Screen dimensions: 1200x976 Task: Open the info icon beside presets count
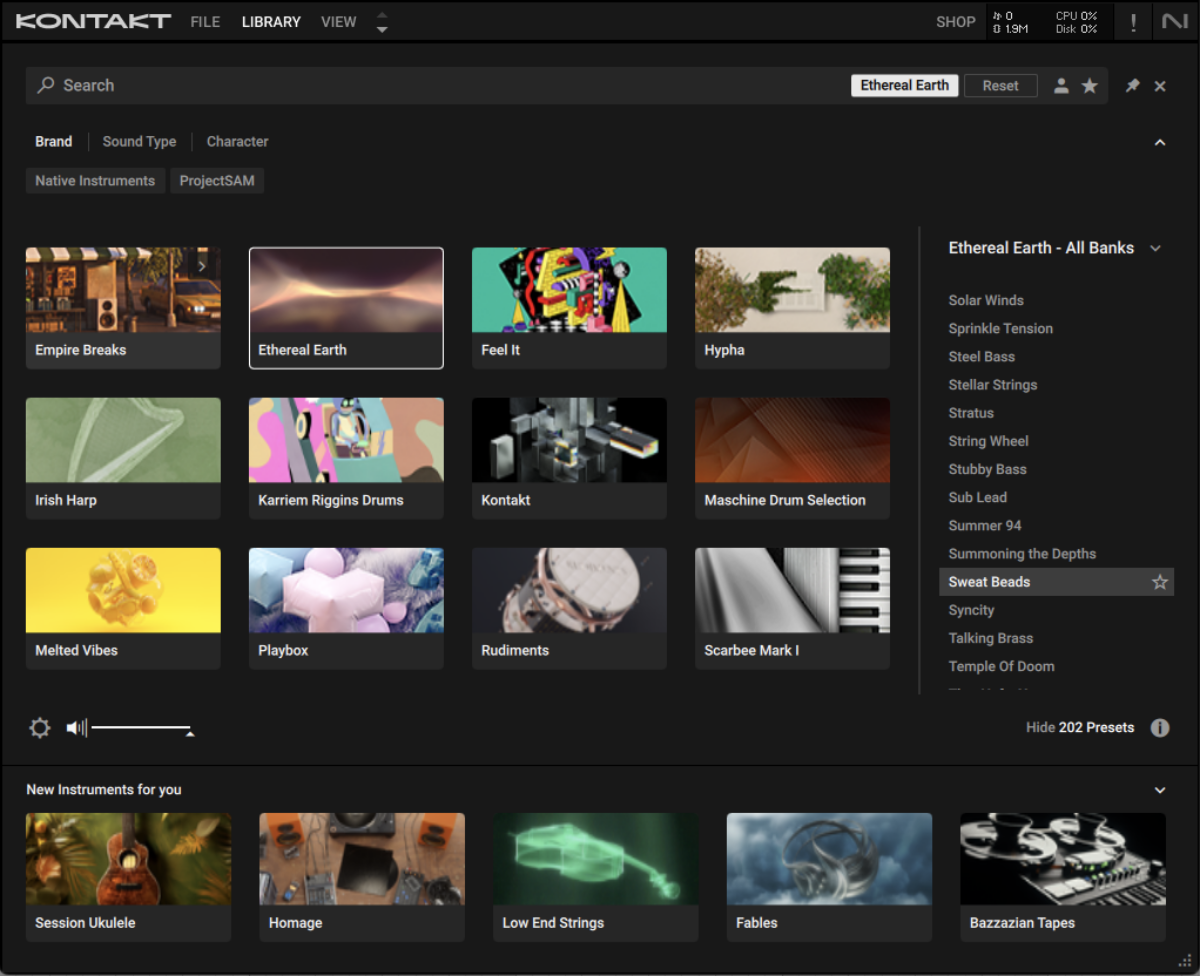click(x=1160, y=728)
